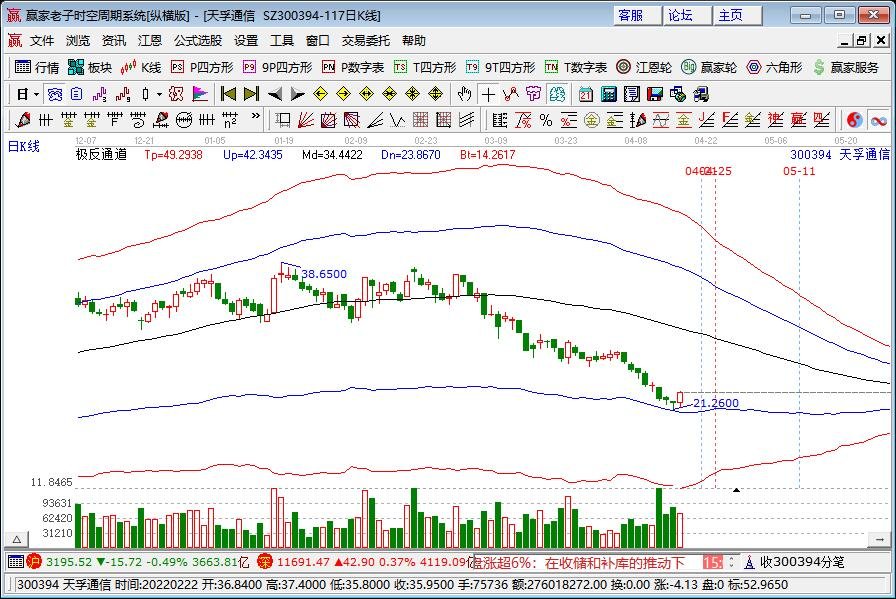
Task: Click the 客服 customer service button
Action: 638,15
